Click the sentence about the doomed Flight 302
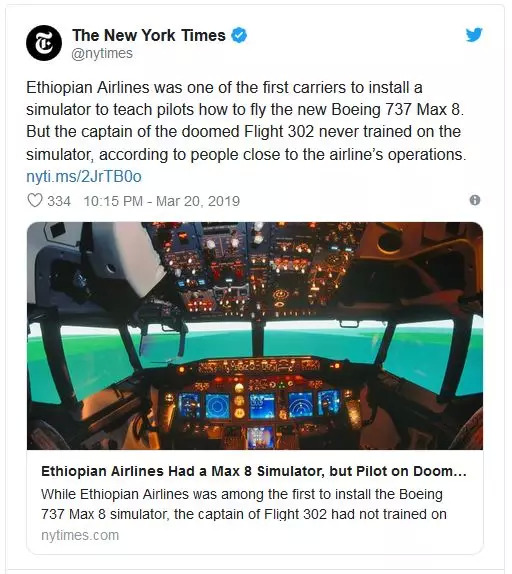Screen dimensions: 512x574 pos(246,143)
